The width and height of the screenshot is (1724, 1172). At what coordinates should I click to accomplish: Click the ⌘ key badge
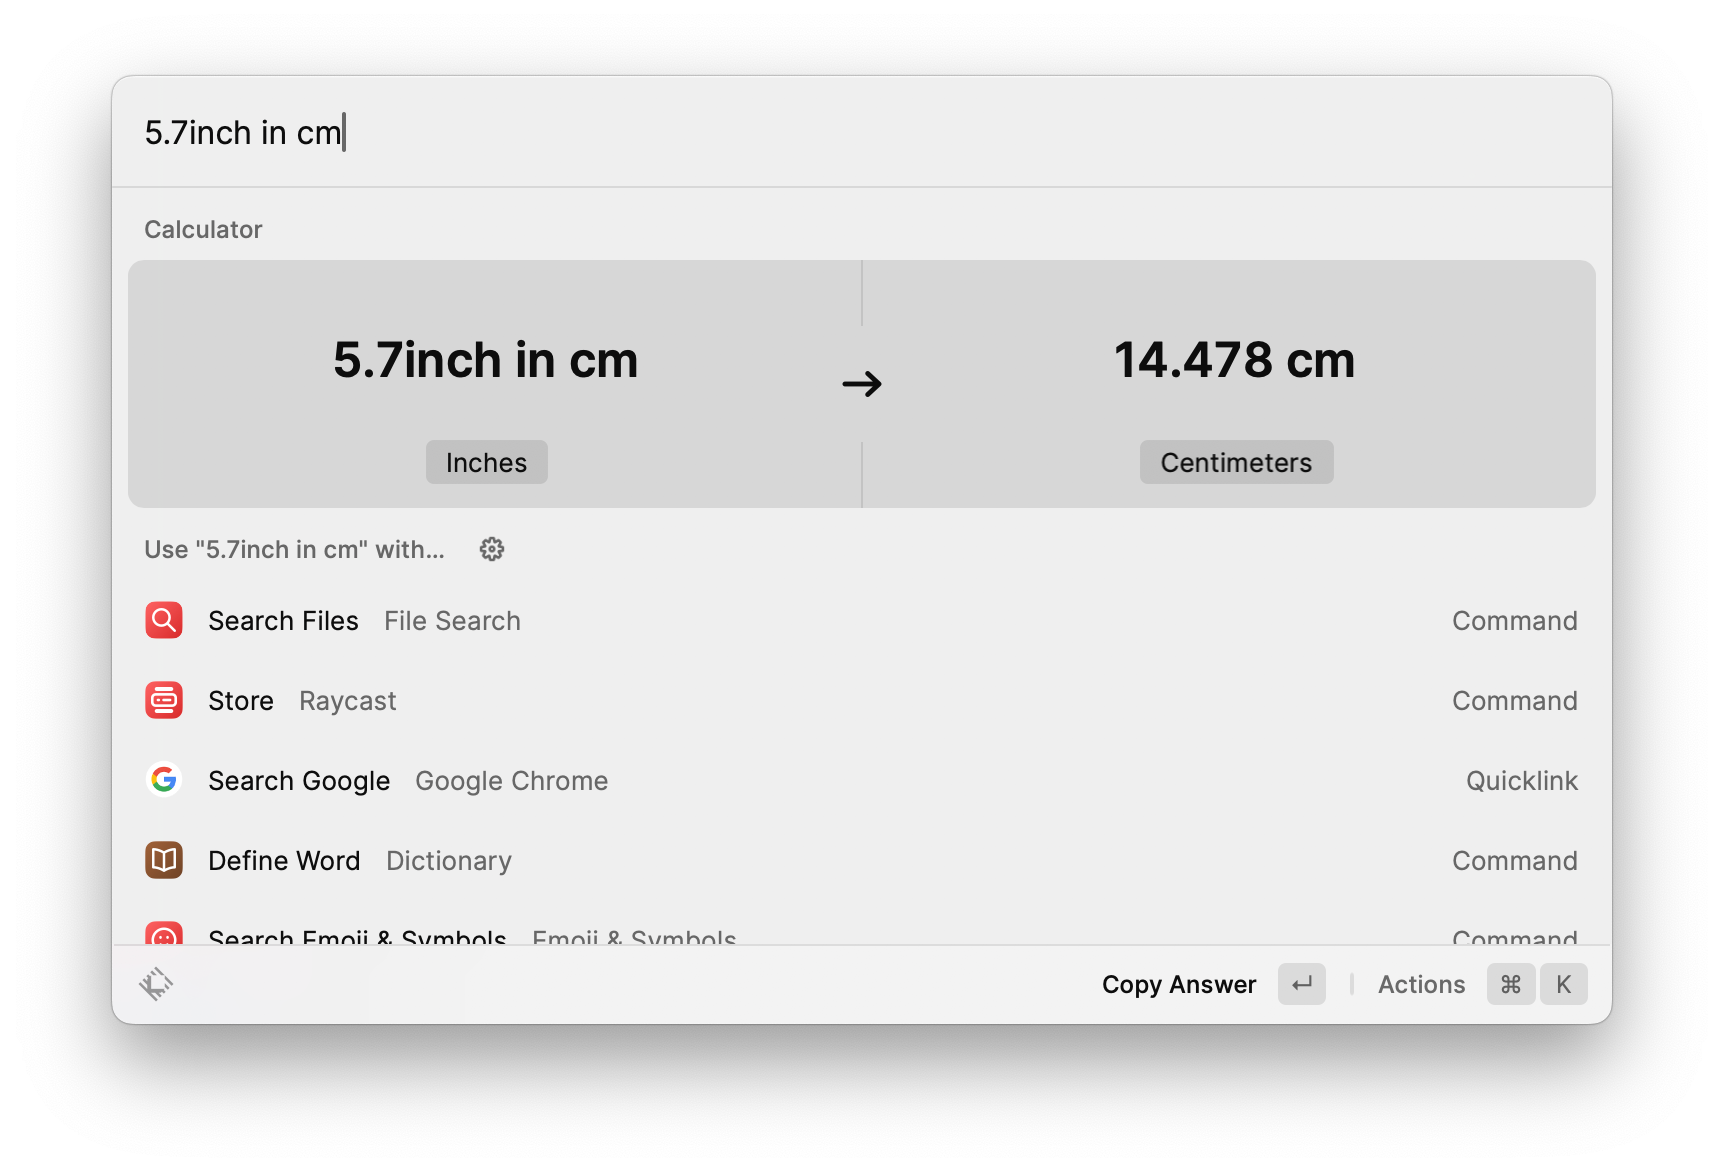pyautogui.click(x=1511, y=984)
